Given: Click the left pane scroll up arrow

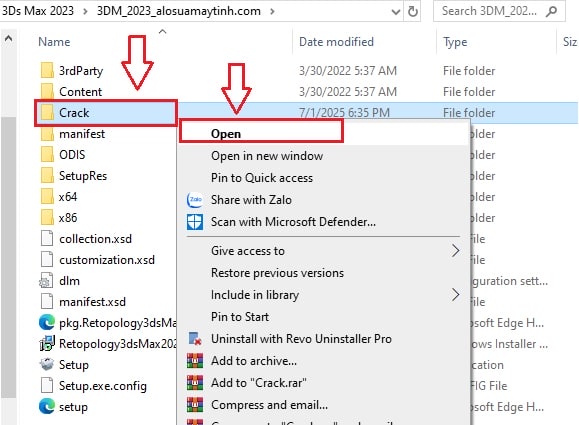Looking at the screenshot, I should click(8, 38).
